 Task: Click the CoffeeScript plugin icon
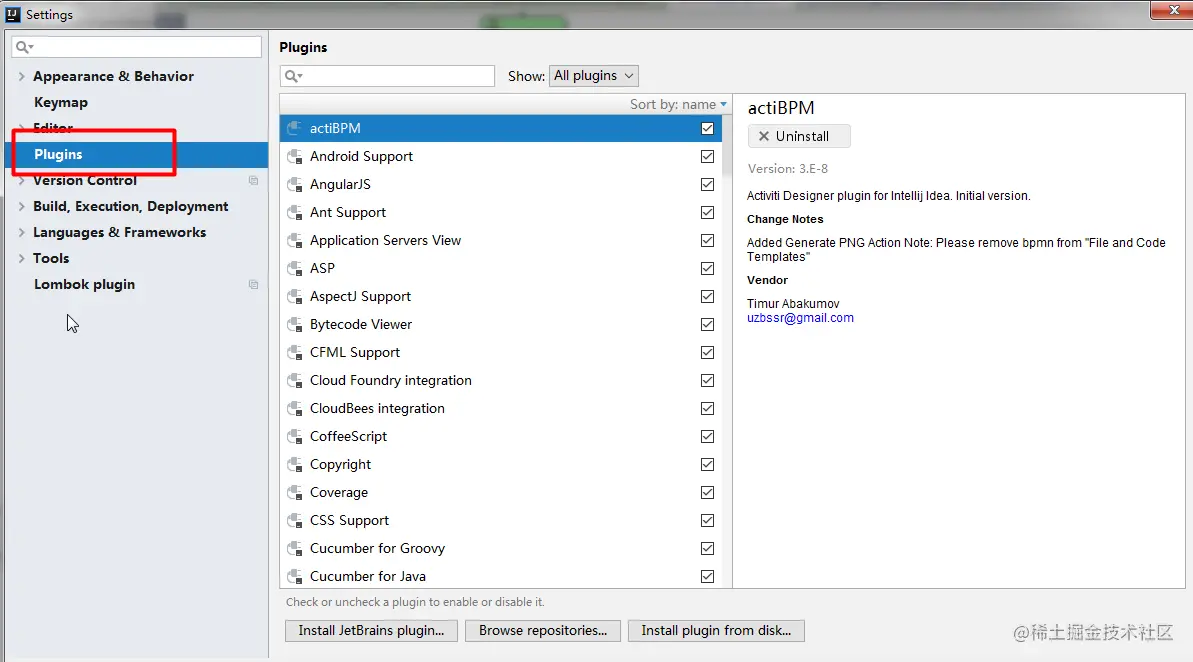coord(294,437)
